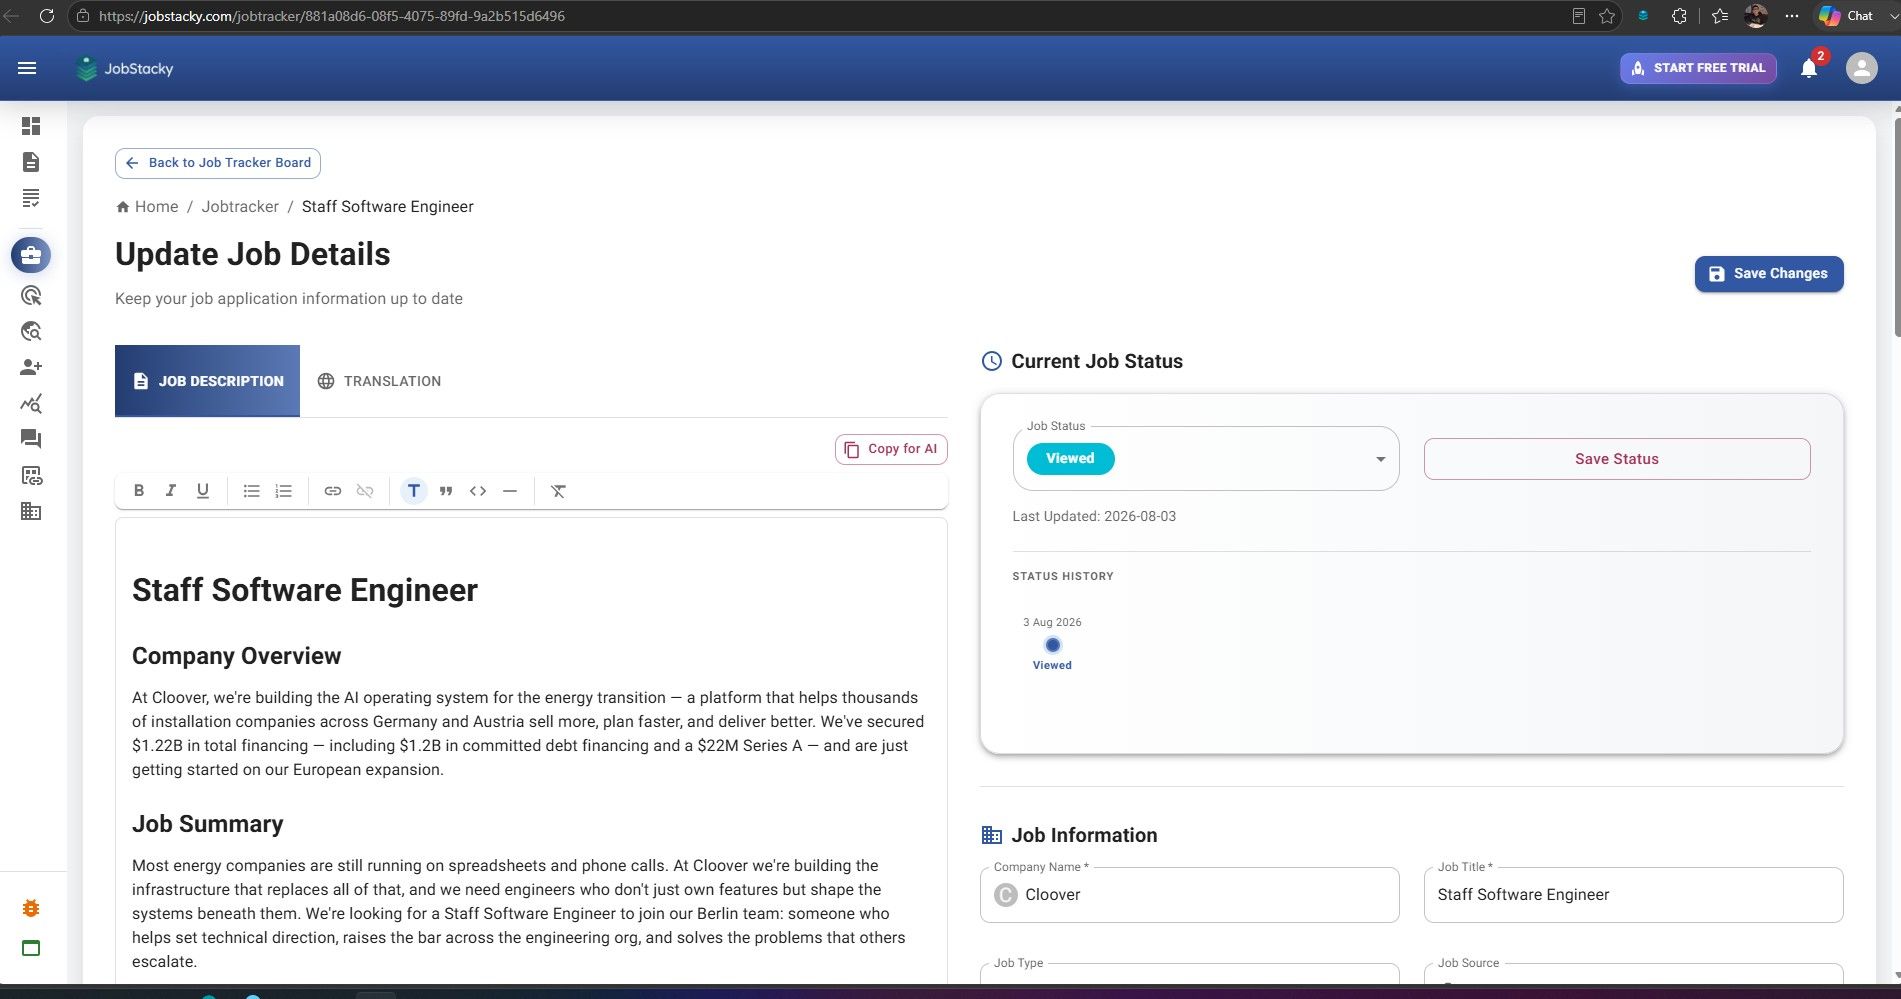Select the briefcase job tracker sidebar icon
Image resolution: width=1901 pixels, height=999 pixels.
click(x=31, y=255)
